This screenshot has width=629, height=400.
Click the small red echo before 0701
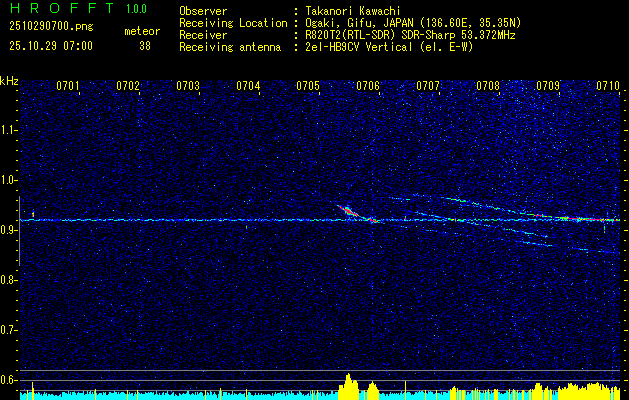[33, 214]
